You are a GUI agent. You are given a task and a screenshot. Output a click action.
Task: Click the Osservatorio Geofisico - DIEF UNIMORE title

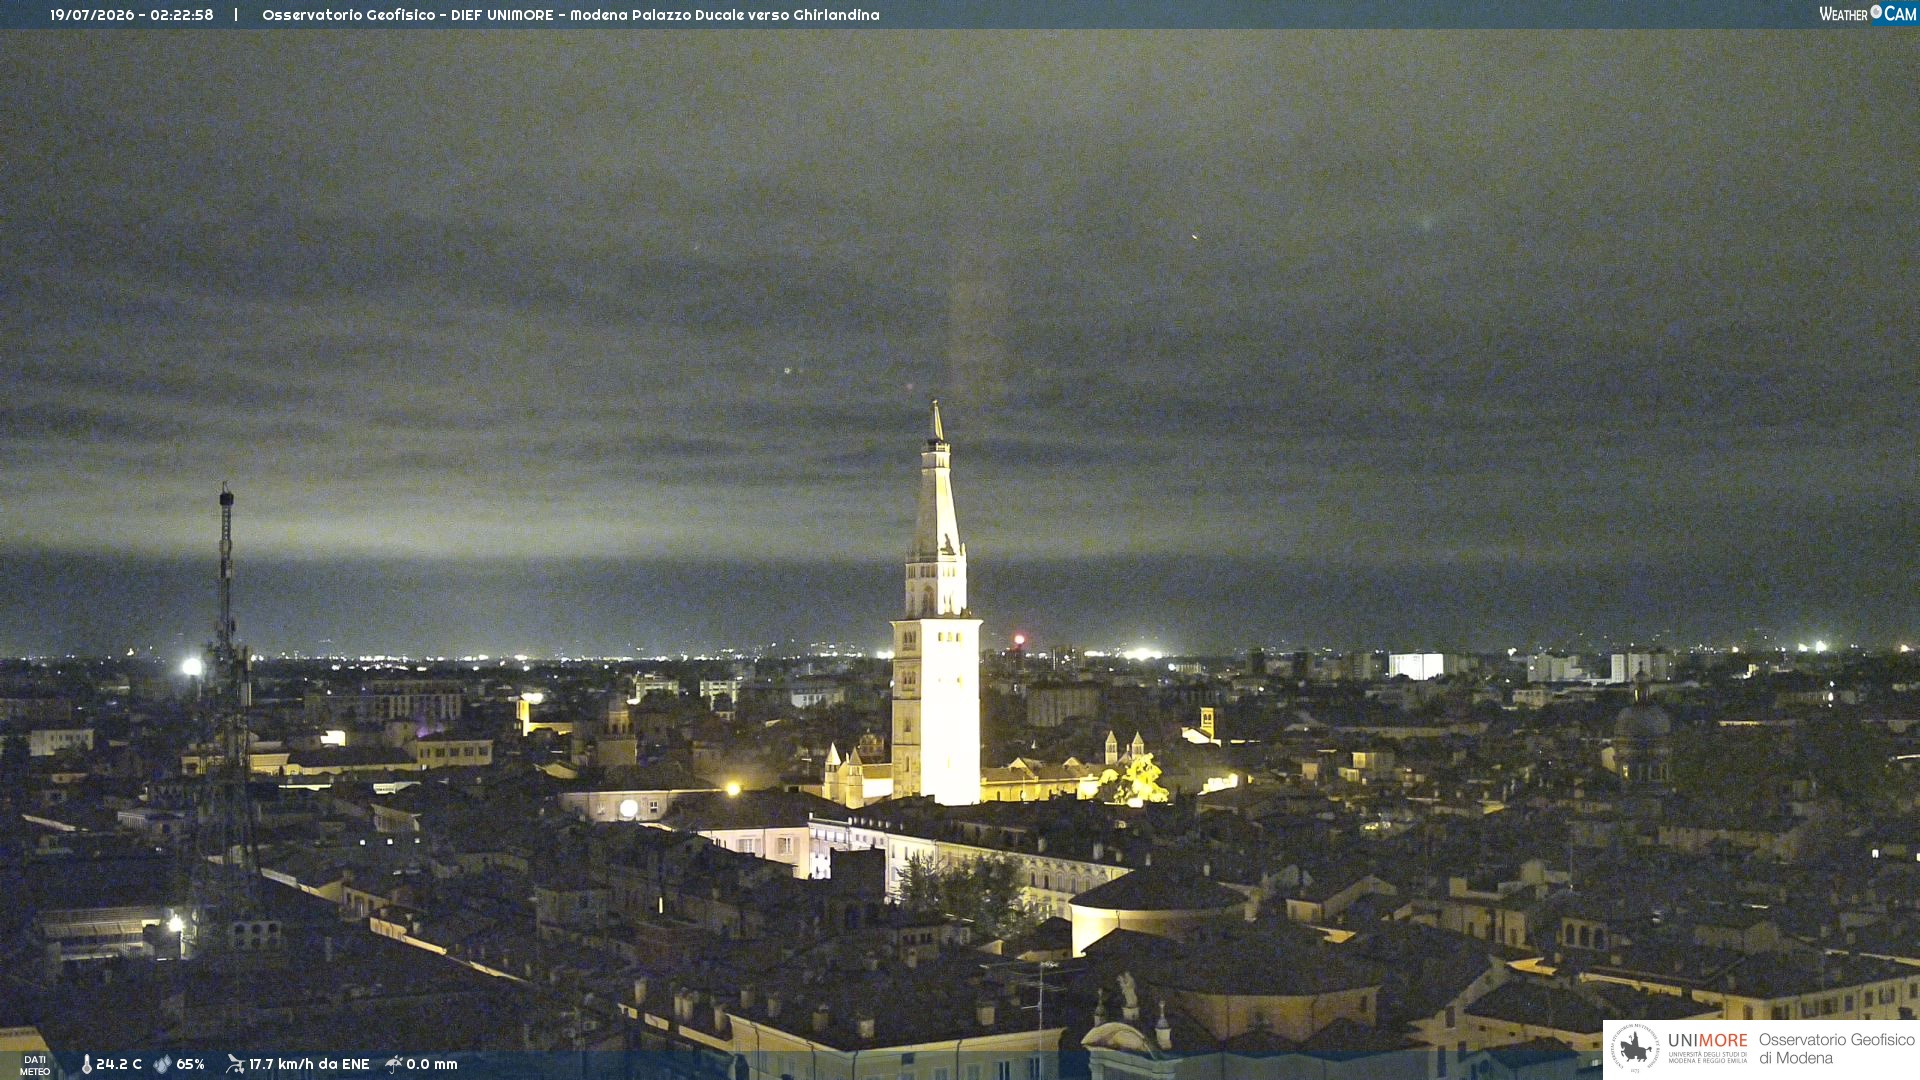click(x=571, y=15)
